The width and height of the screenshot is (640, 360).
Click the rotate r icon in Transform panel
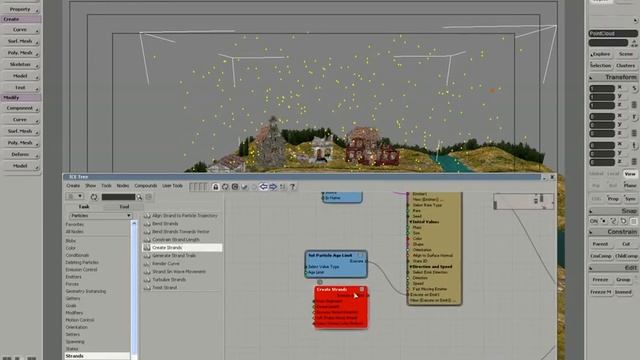(634, 117)
